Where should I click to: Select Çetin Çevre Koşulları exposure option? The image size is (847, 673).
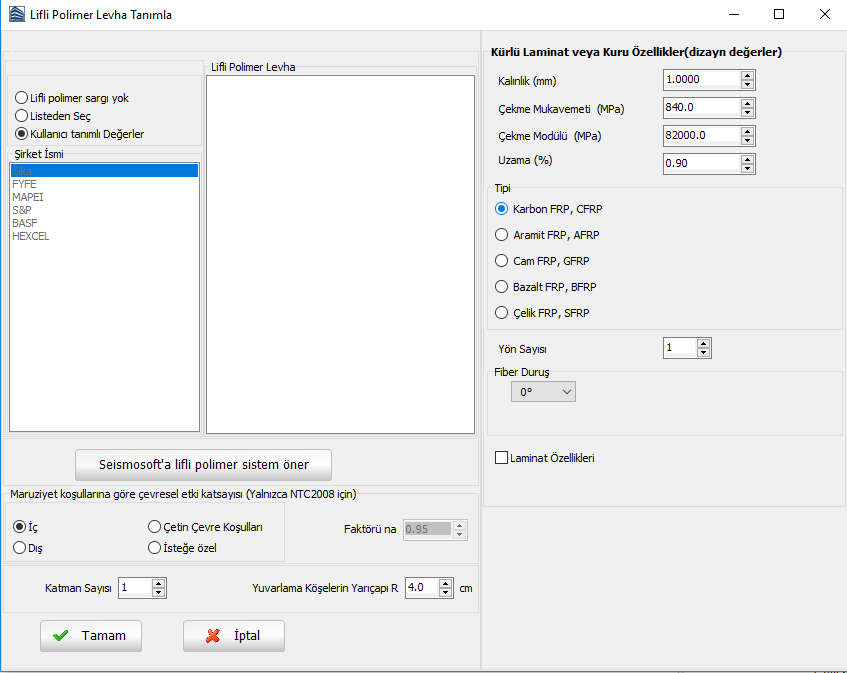pos(154,527)
